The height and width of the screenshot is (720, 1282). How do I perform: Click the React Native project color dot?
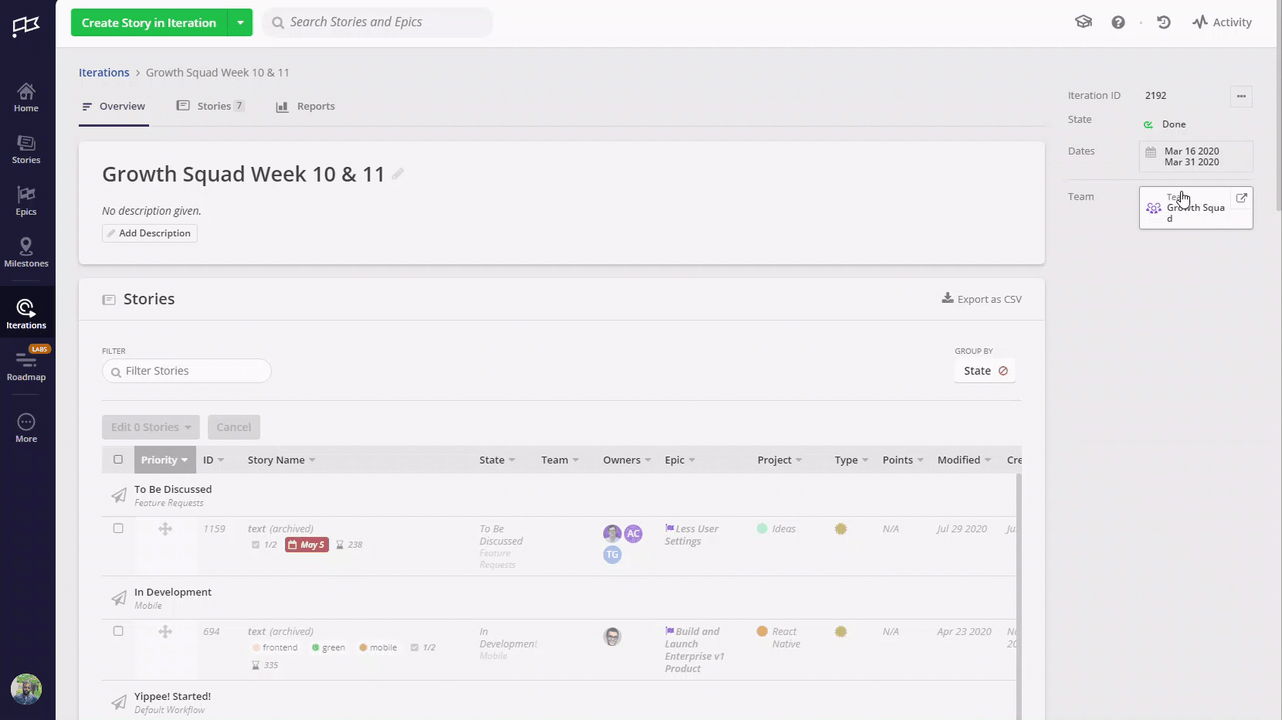point(762,632)
